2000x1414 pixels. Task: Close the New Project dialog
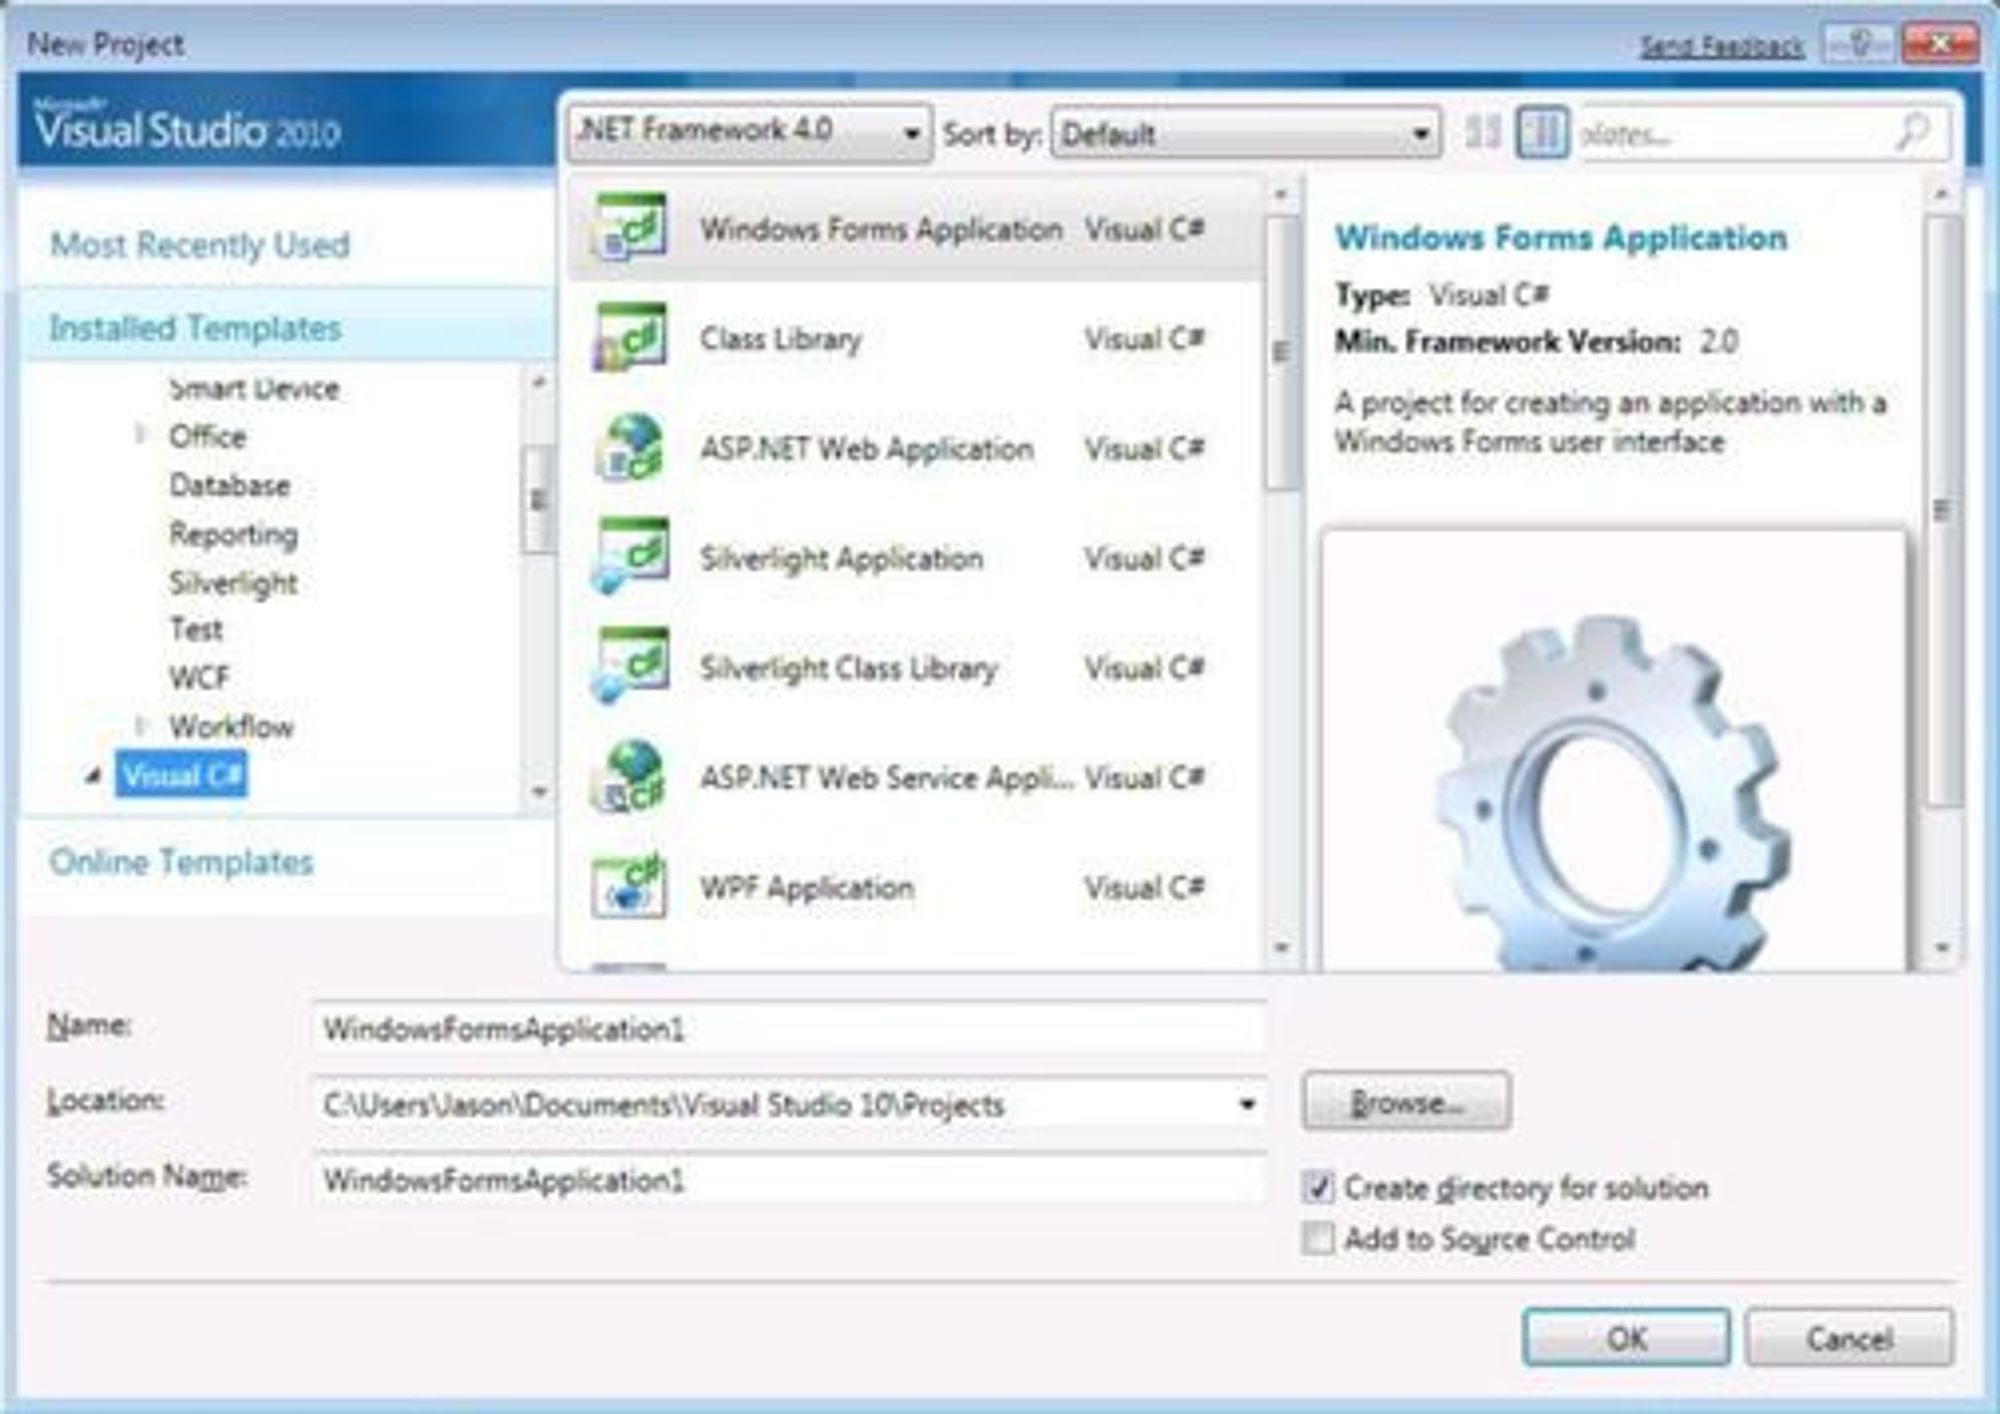click(x=1939, y=44)
